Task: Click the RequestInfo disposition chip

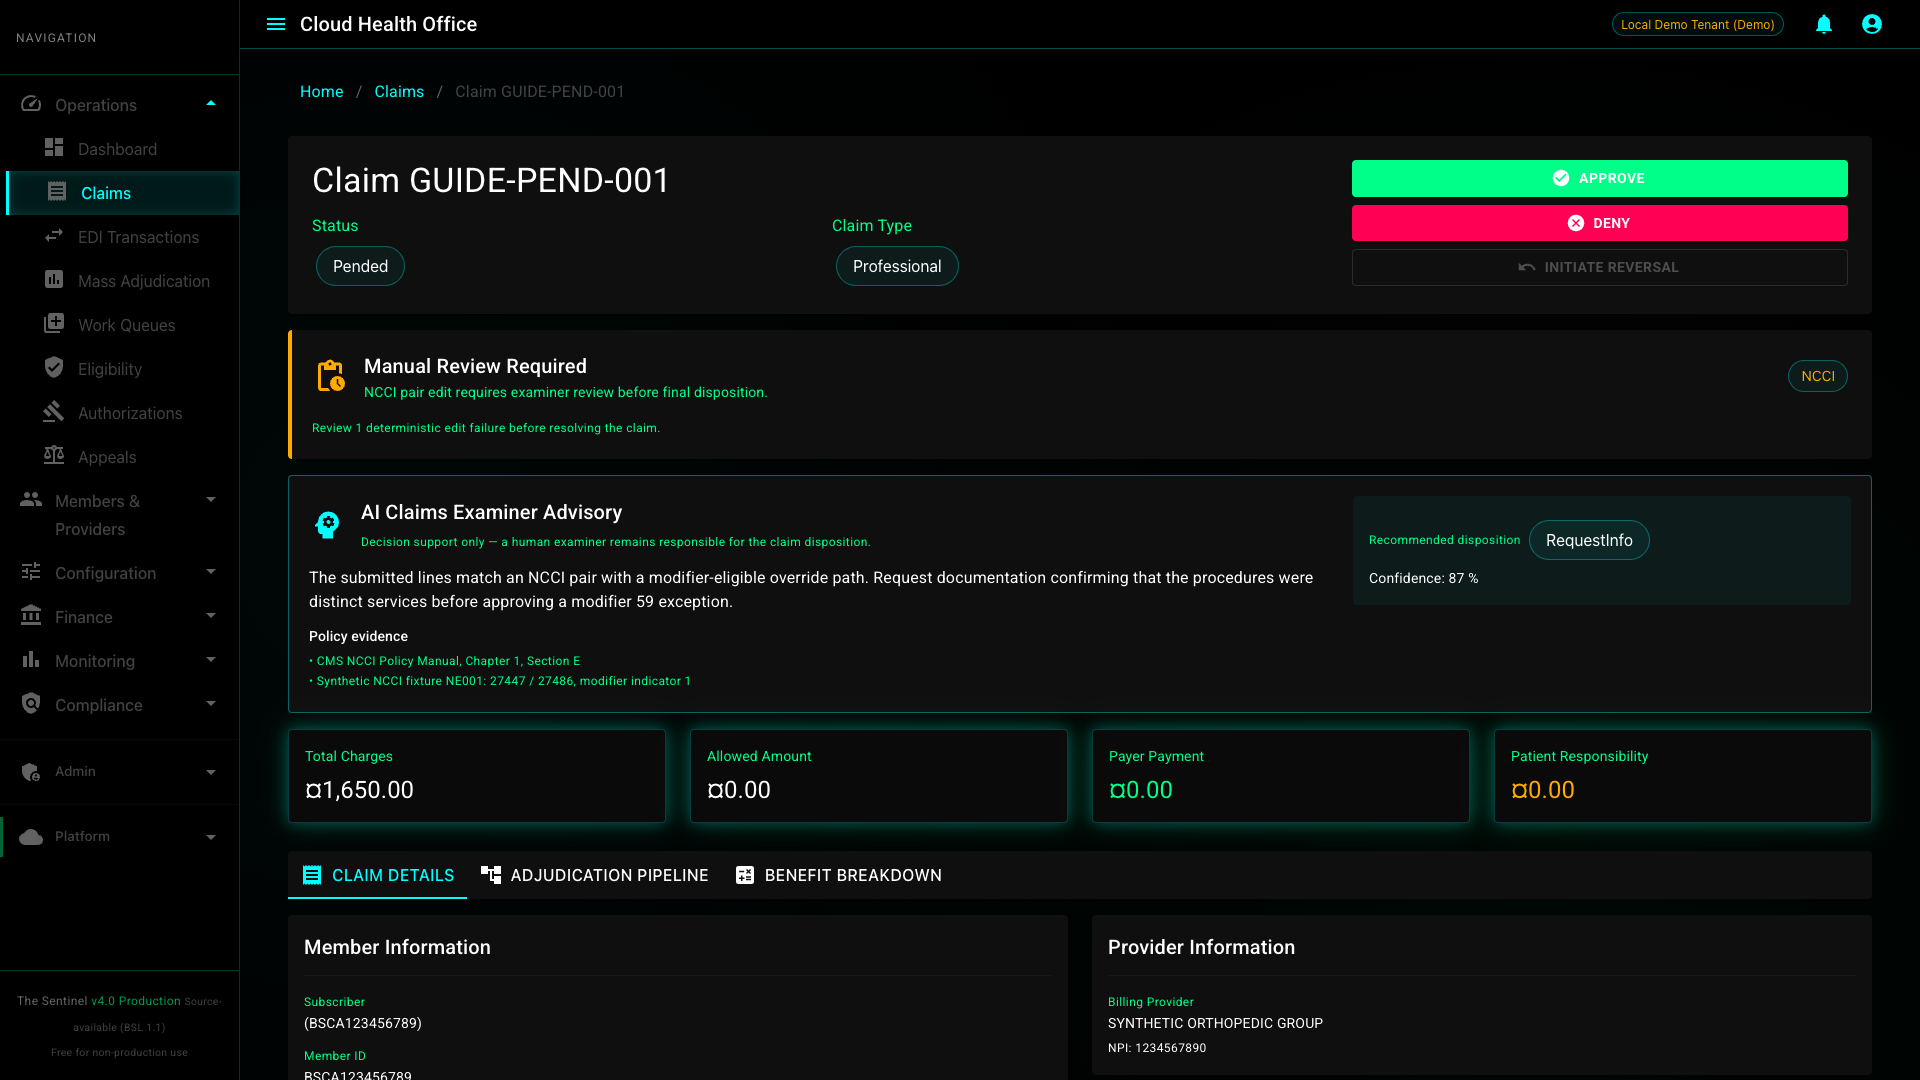Action: (1589, 540)
